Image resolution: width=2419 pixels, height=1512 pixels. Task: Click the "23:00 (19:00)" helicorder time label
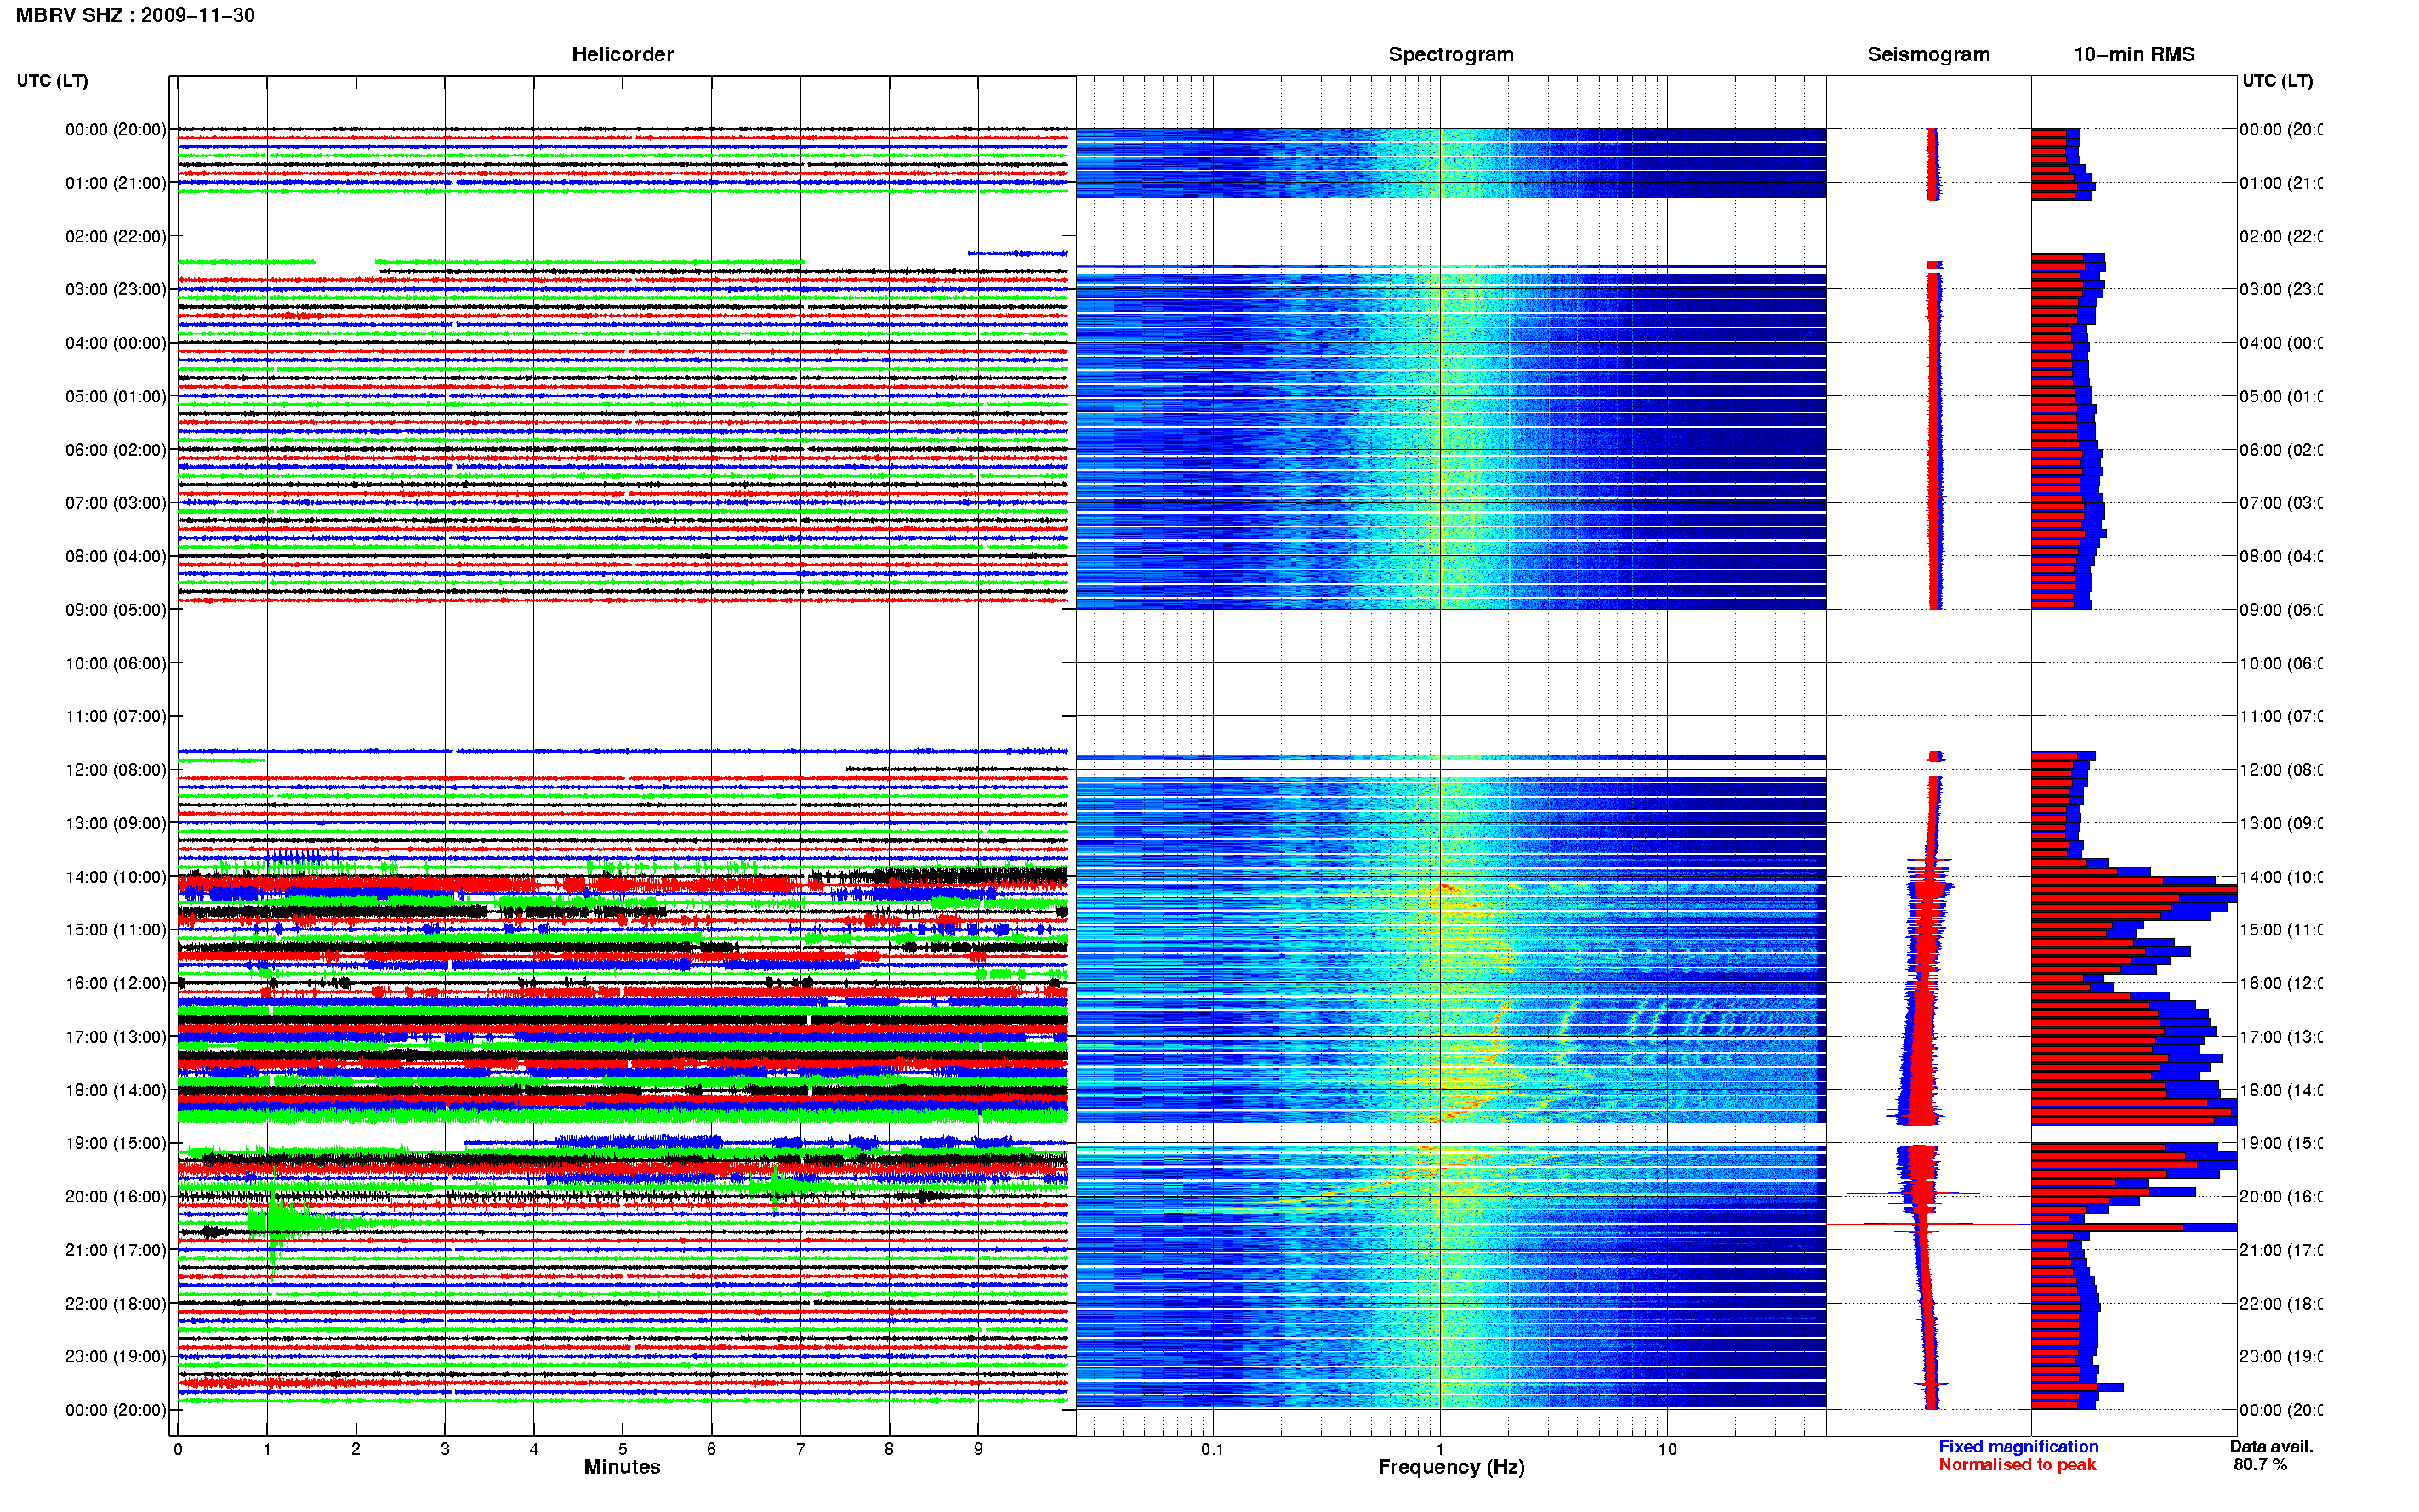click(x=116, y=1356)
